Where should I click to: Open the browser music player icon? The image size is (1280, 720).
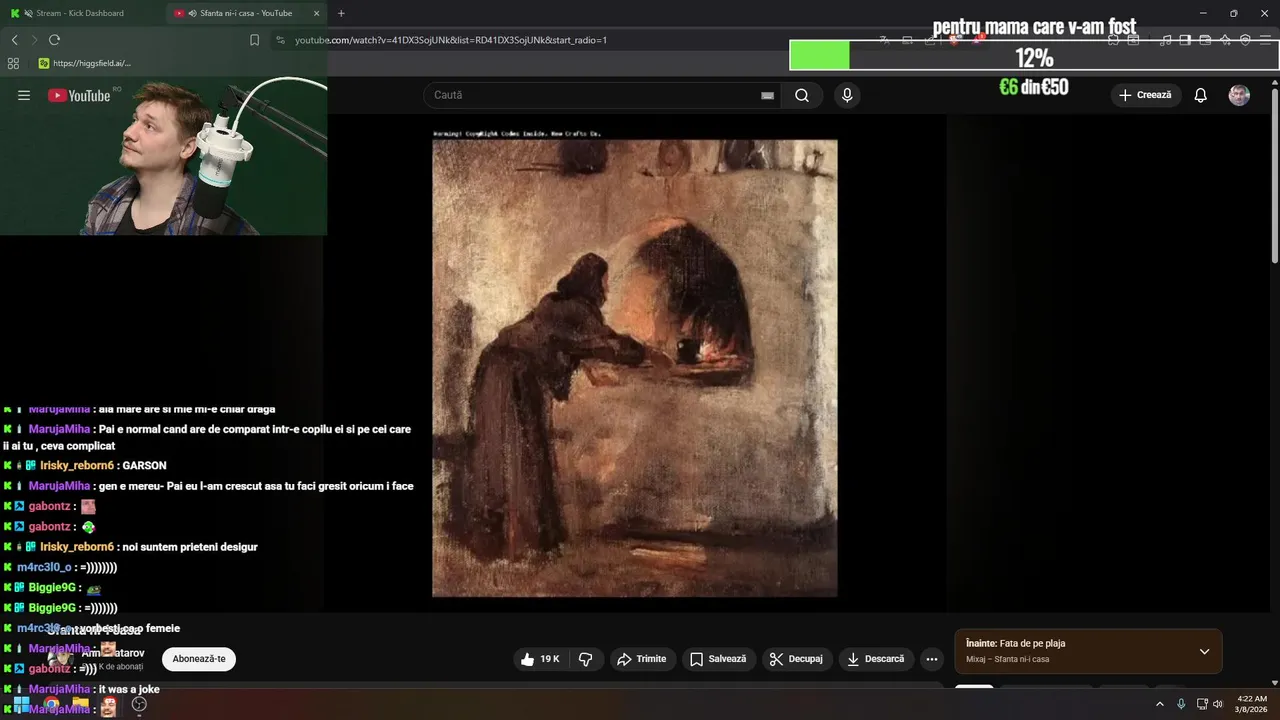click(x=1165, y=40)
